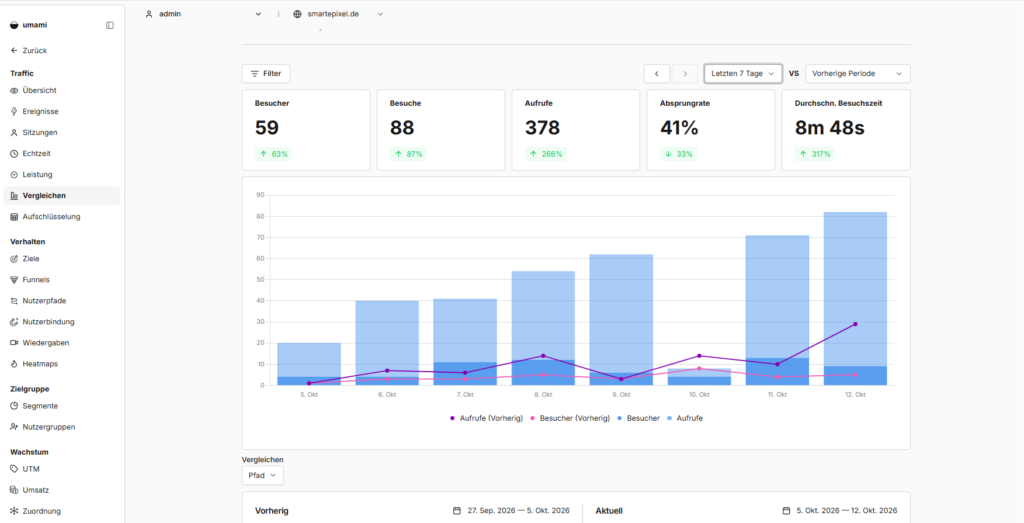Click the 27. Sep. 2026 — 5. Okt. 2026 date range
The image size is (1024, 523).
tap(519, 511)
